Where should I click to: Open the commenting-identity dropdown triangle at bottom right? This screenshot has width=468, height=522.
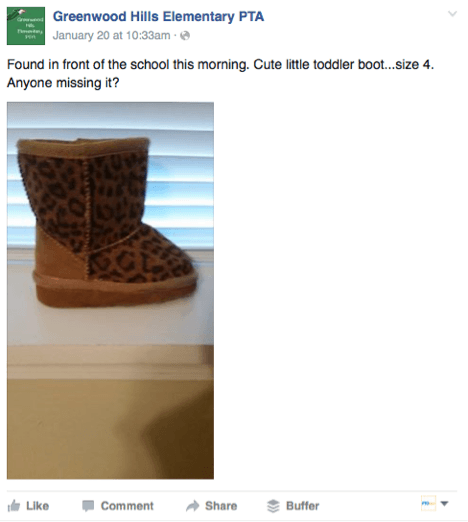pyautogui.click(x=444, y=503)
